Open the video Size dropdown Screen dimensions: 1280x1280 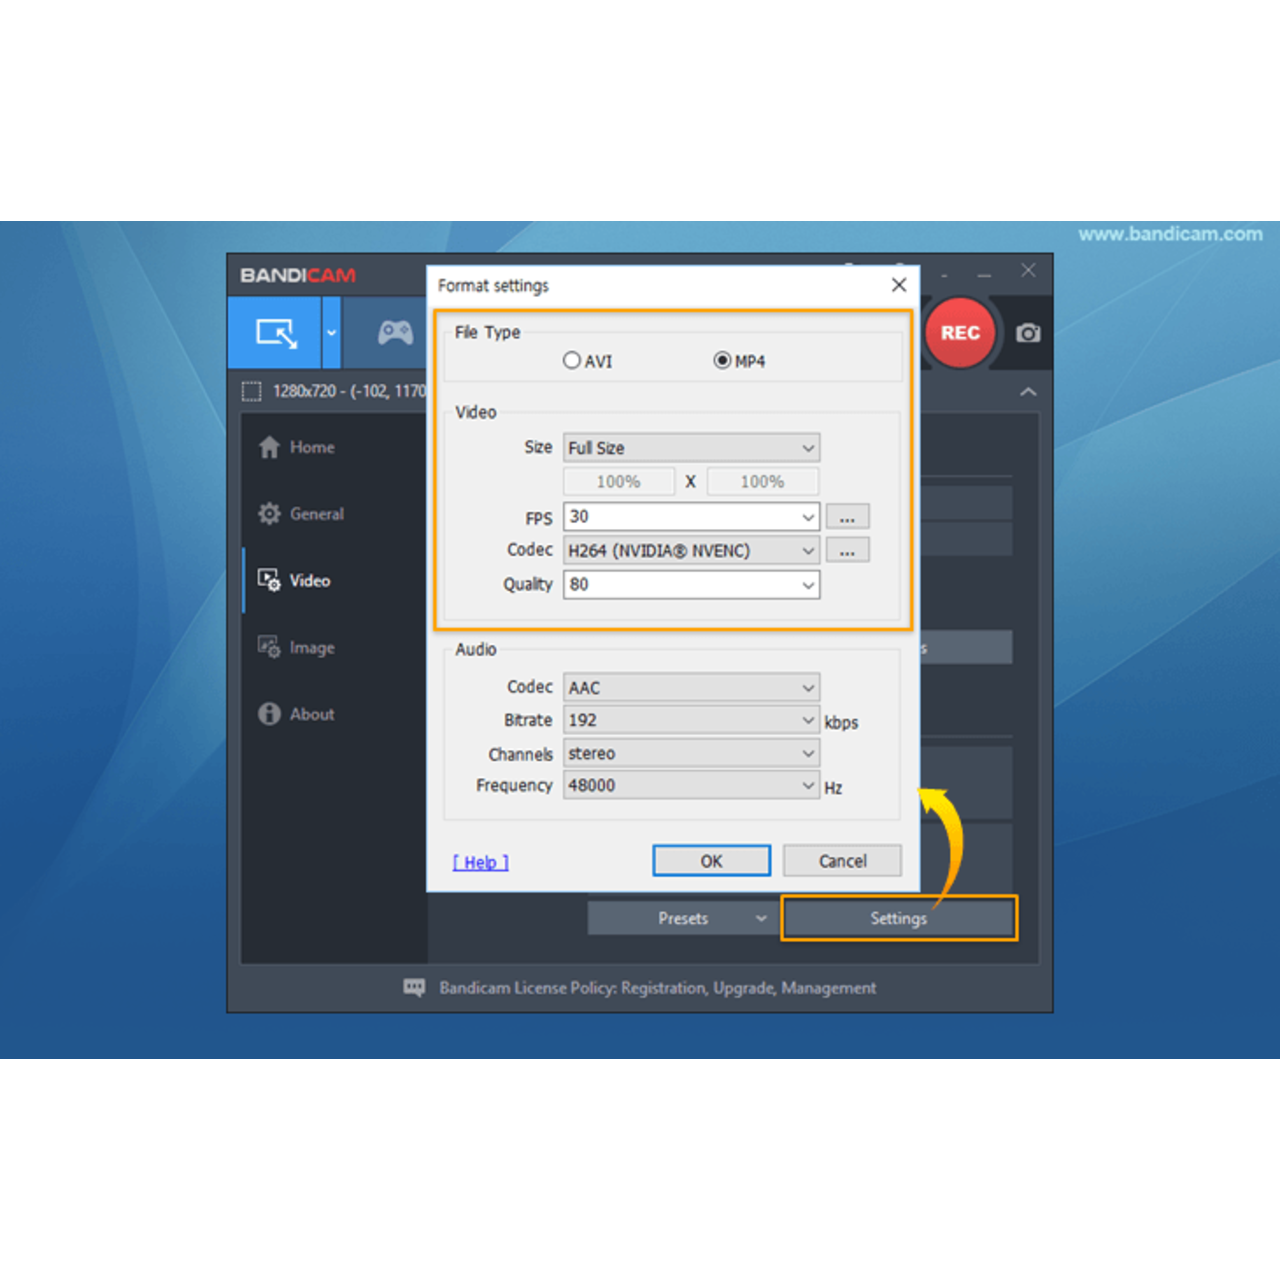coord(692,448)
